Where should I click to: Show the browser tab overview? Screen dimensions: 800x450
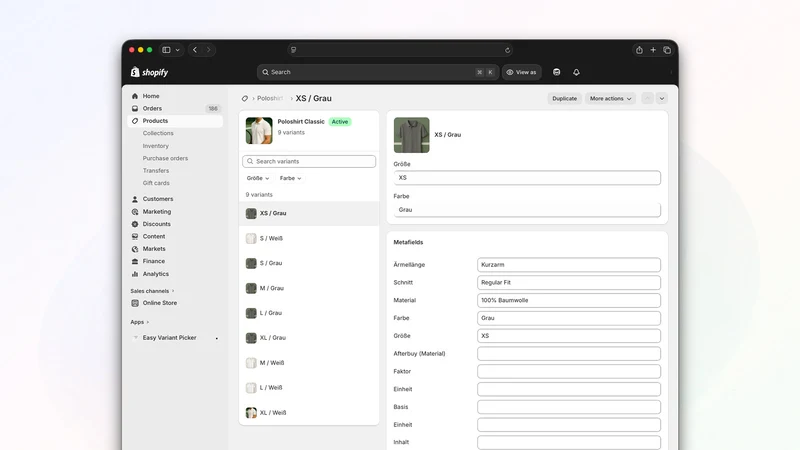pos(667,50)
